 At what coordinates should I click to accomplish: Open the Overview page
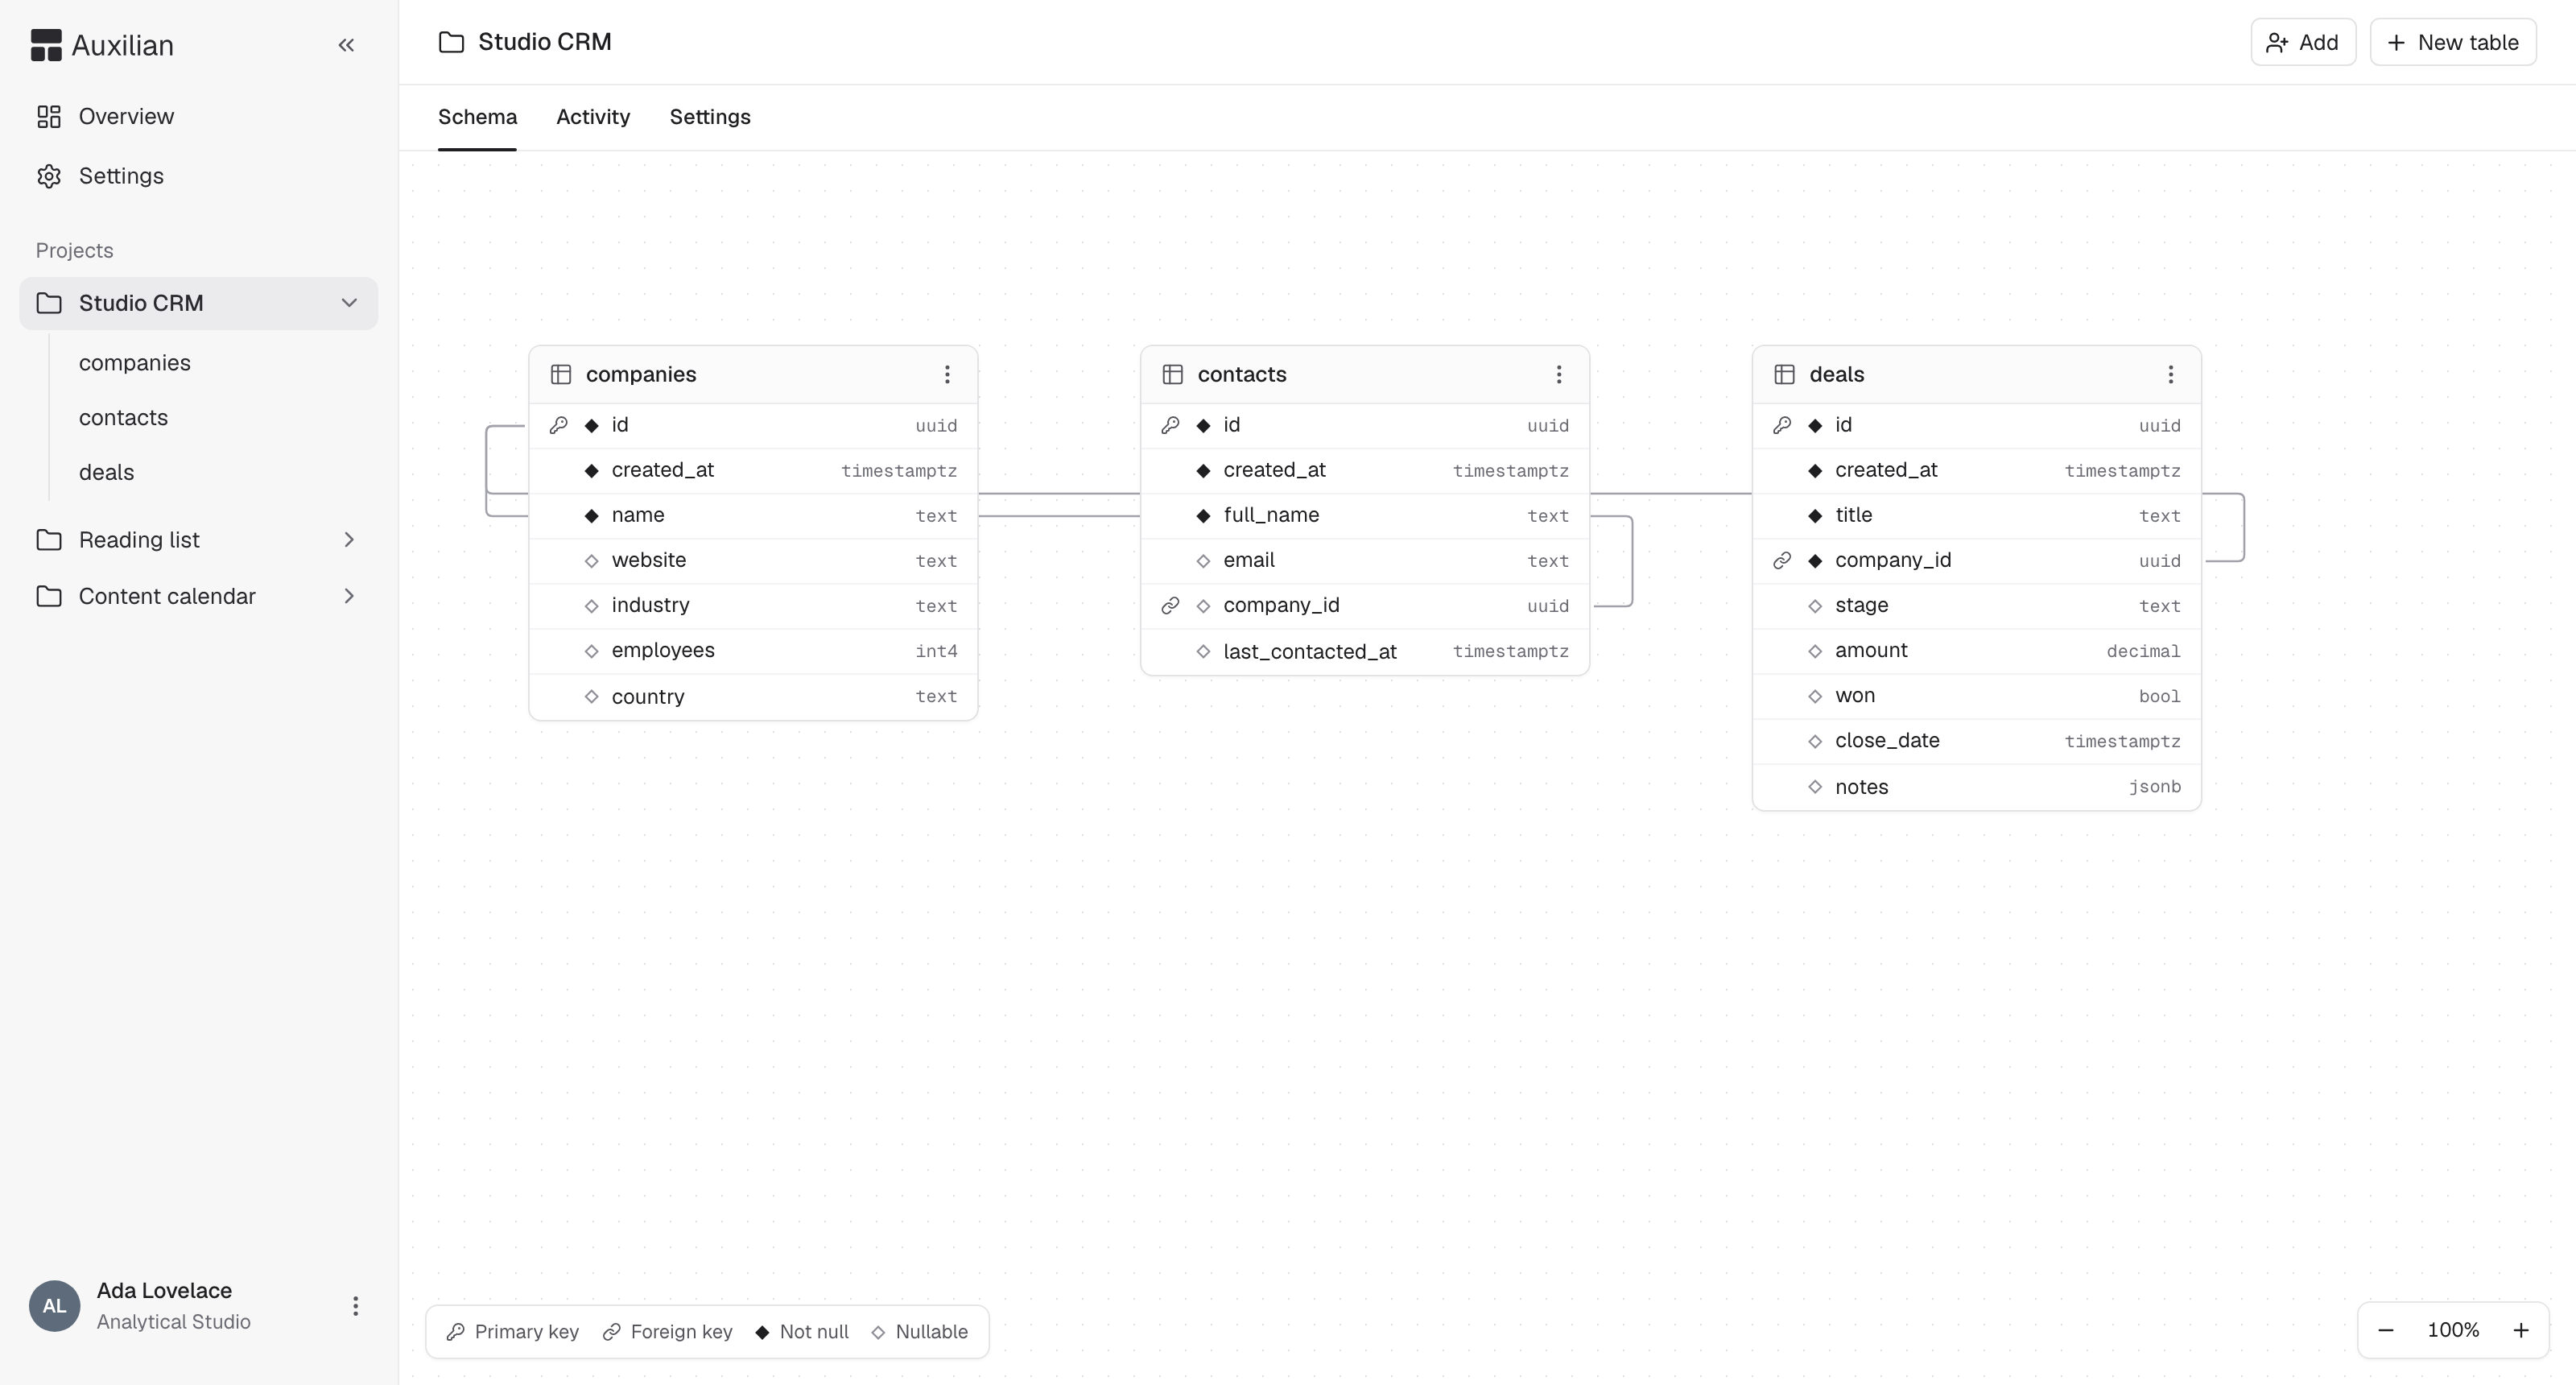click(199, 117)
